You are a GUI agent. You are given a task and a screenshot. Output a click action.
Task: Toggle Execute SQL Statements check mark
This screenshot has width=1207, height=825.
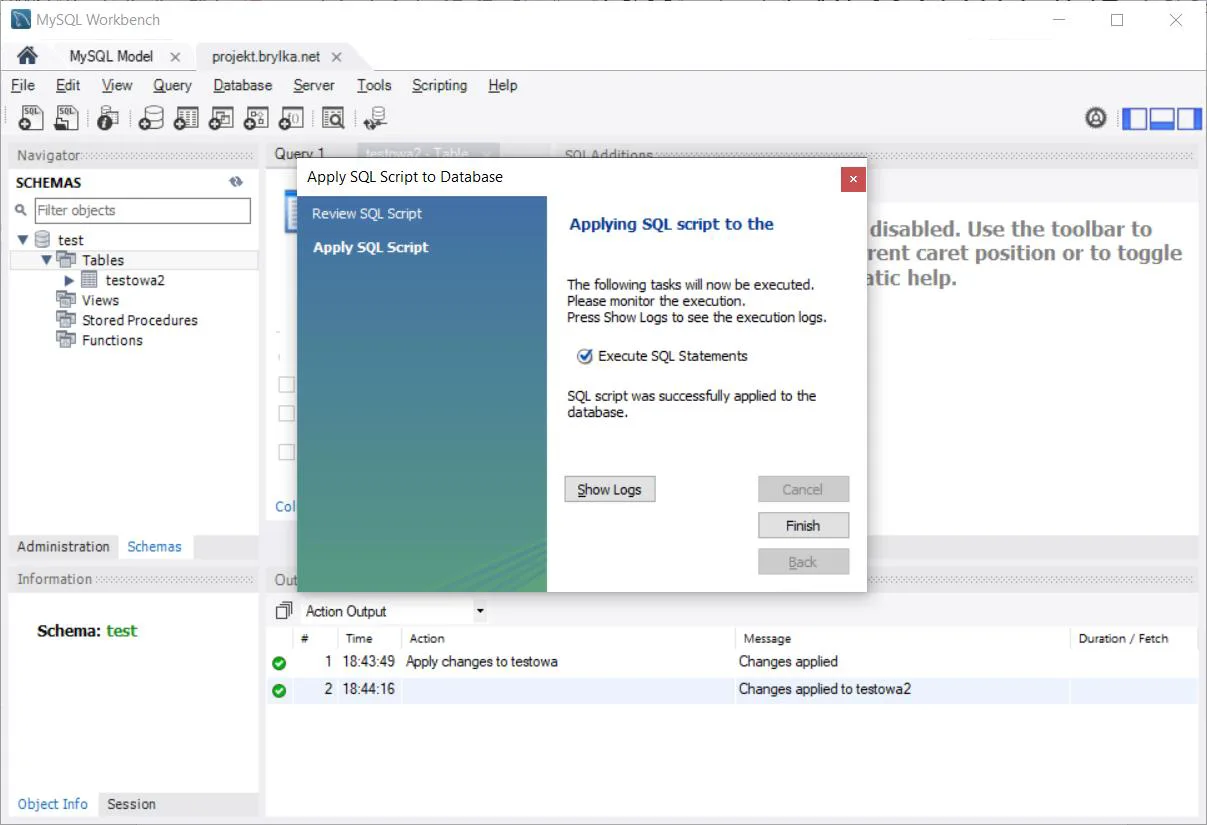coord(585,356)
